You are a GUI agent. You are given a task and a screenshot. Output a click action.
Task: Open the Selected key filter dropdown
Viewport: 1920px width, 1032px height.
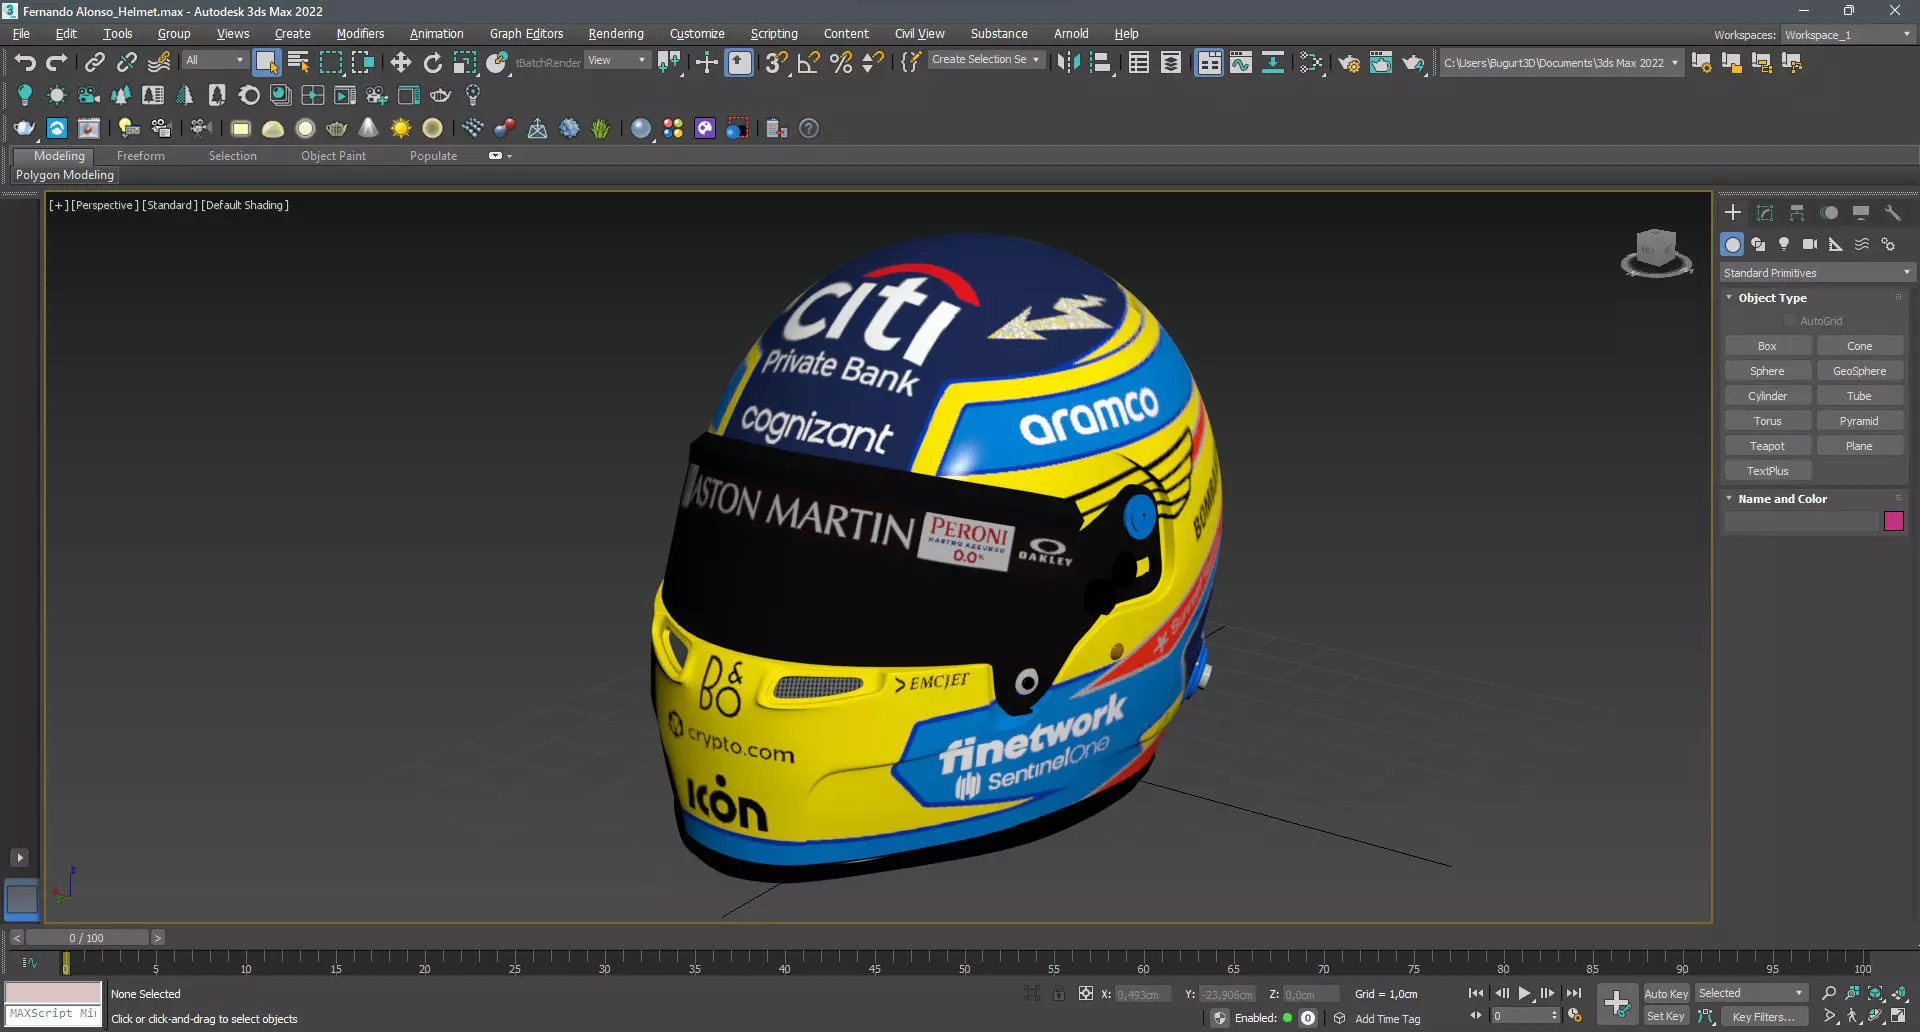[x=1750, y=994]
